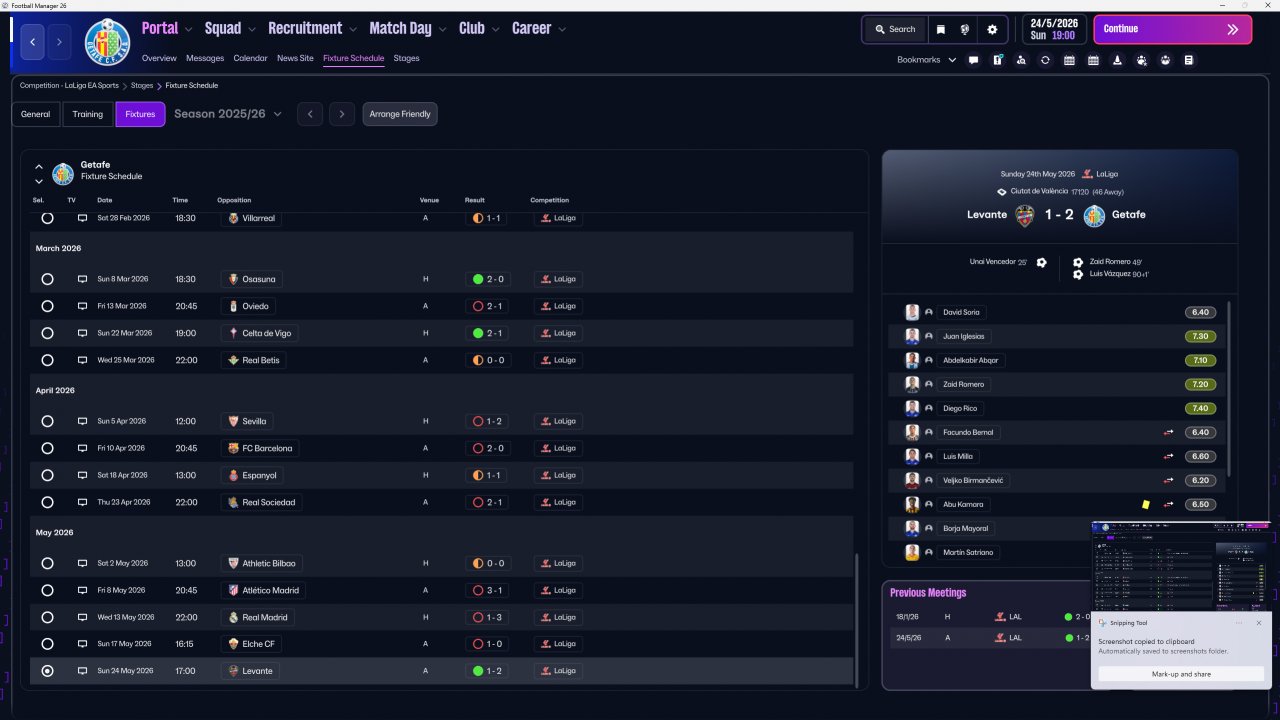Click the up chevron beside Getafe Fixture Schedule

[39, 167]
